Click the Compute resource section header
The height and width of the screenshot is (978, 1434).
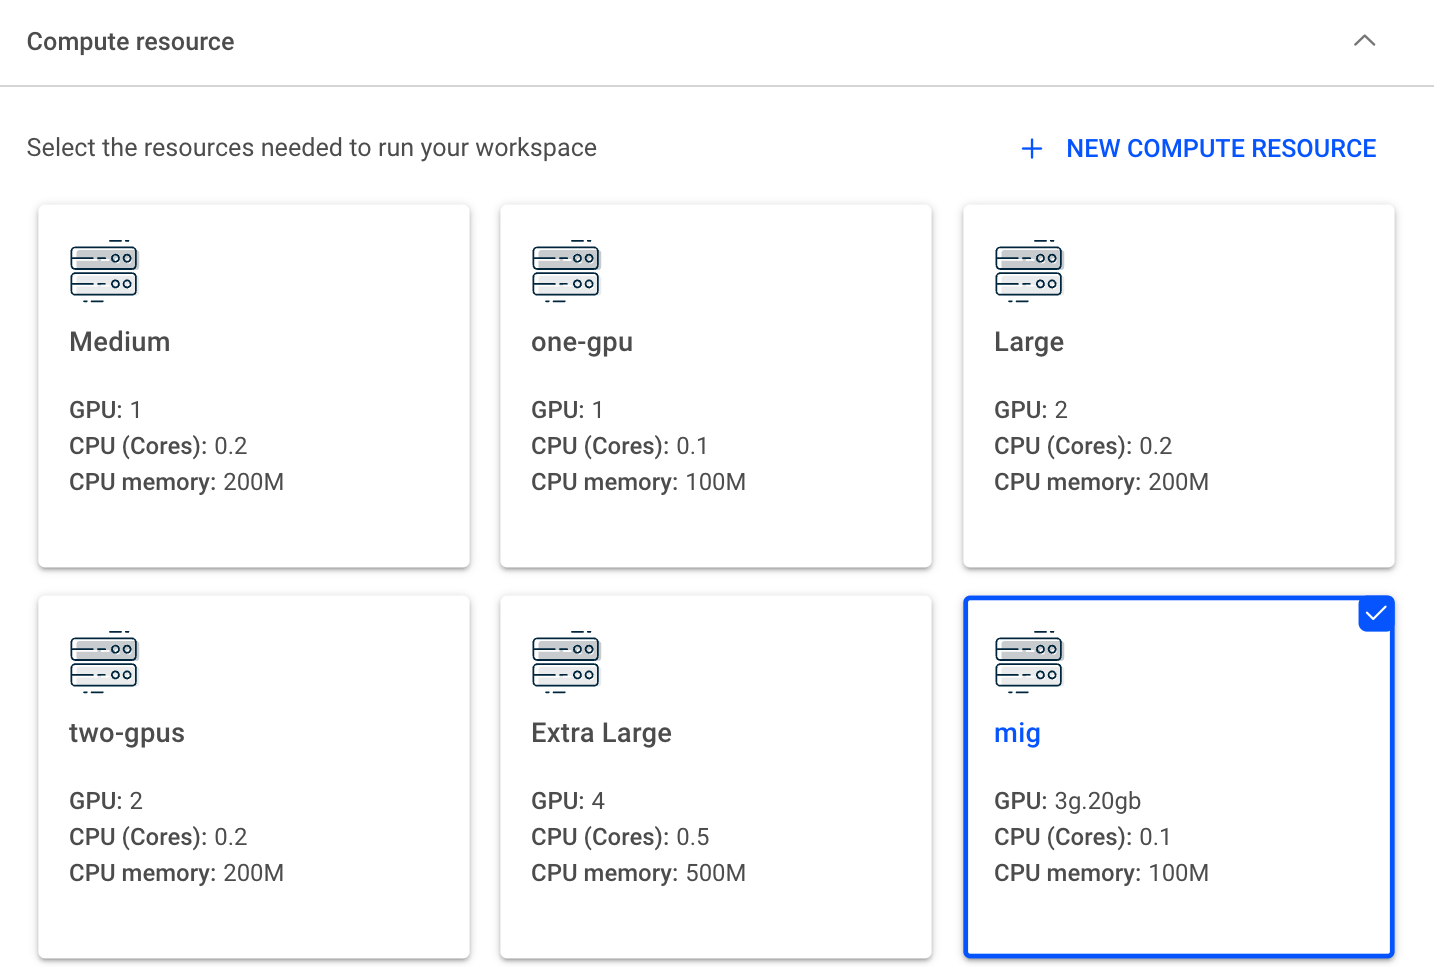pyautogui.click(x=131, y=42)
